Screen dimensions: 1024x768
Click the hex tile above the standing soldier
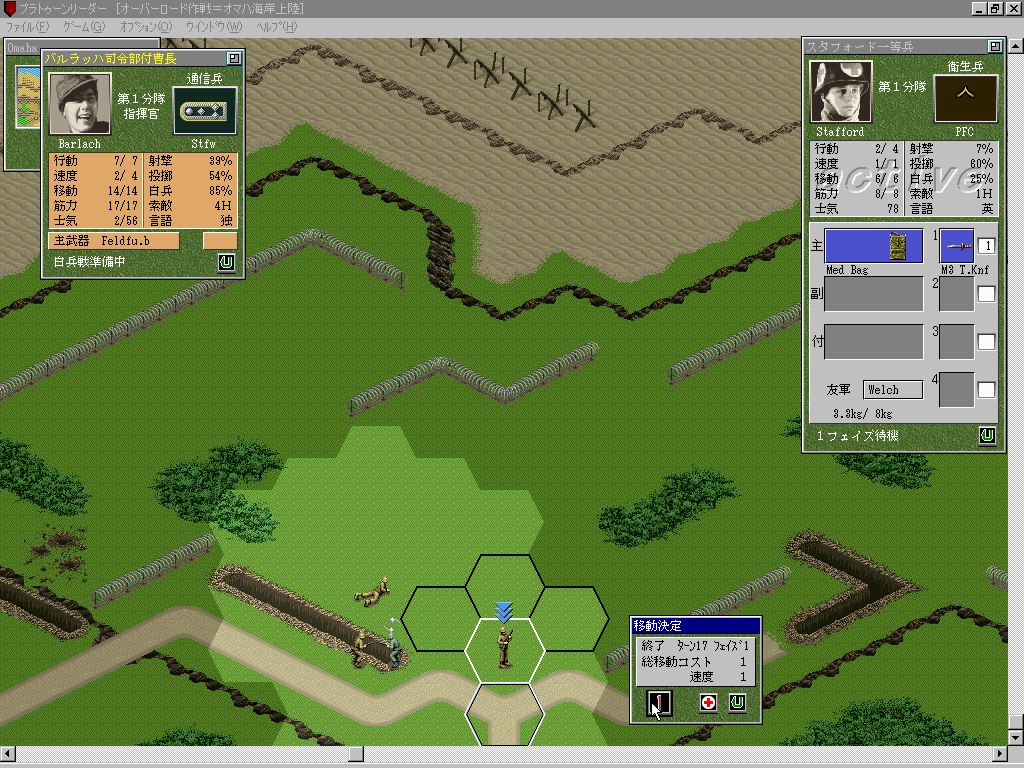[x=504, y=586]
